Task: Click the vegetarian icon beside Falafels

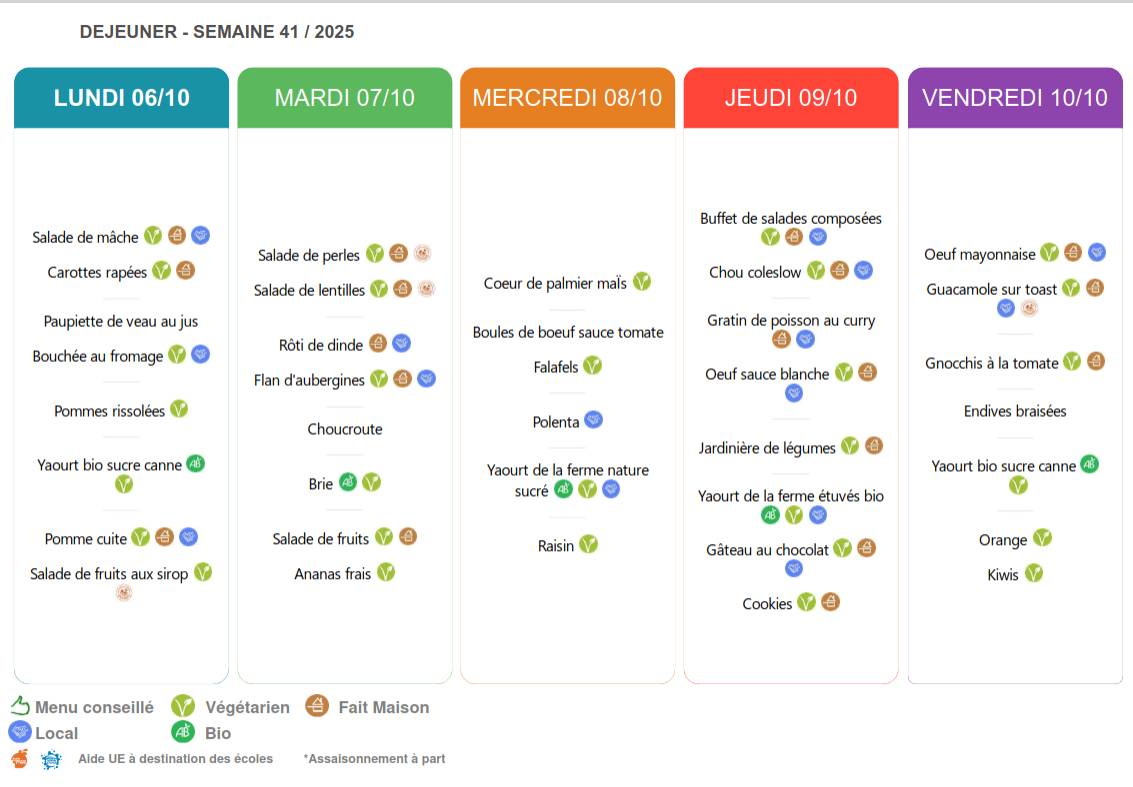Action: [x=593, y=366]
